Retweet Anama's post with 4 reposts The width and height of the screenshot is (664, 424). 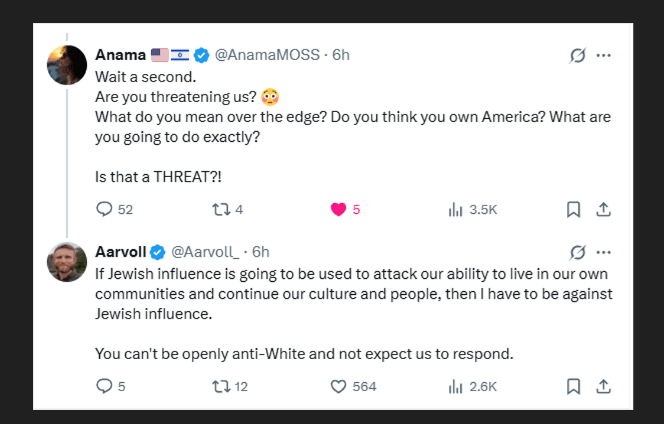pyautogui.click(x=221, y=209)
